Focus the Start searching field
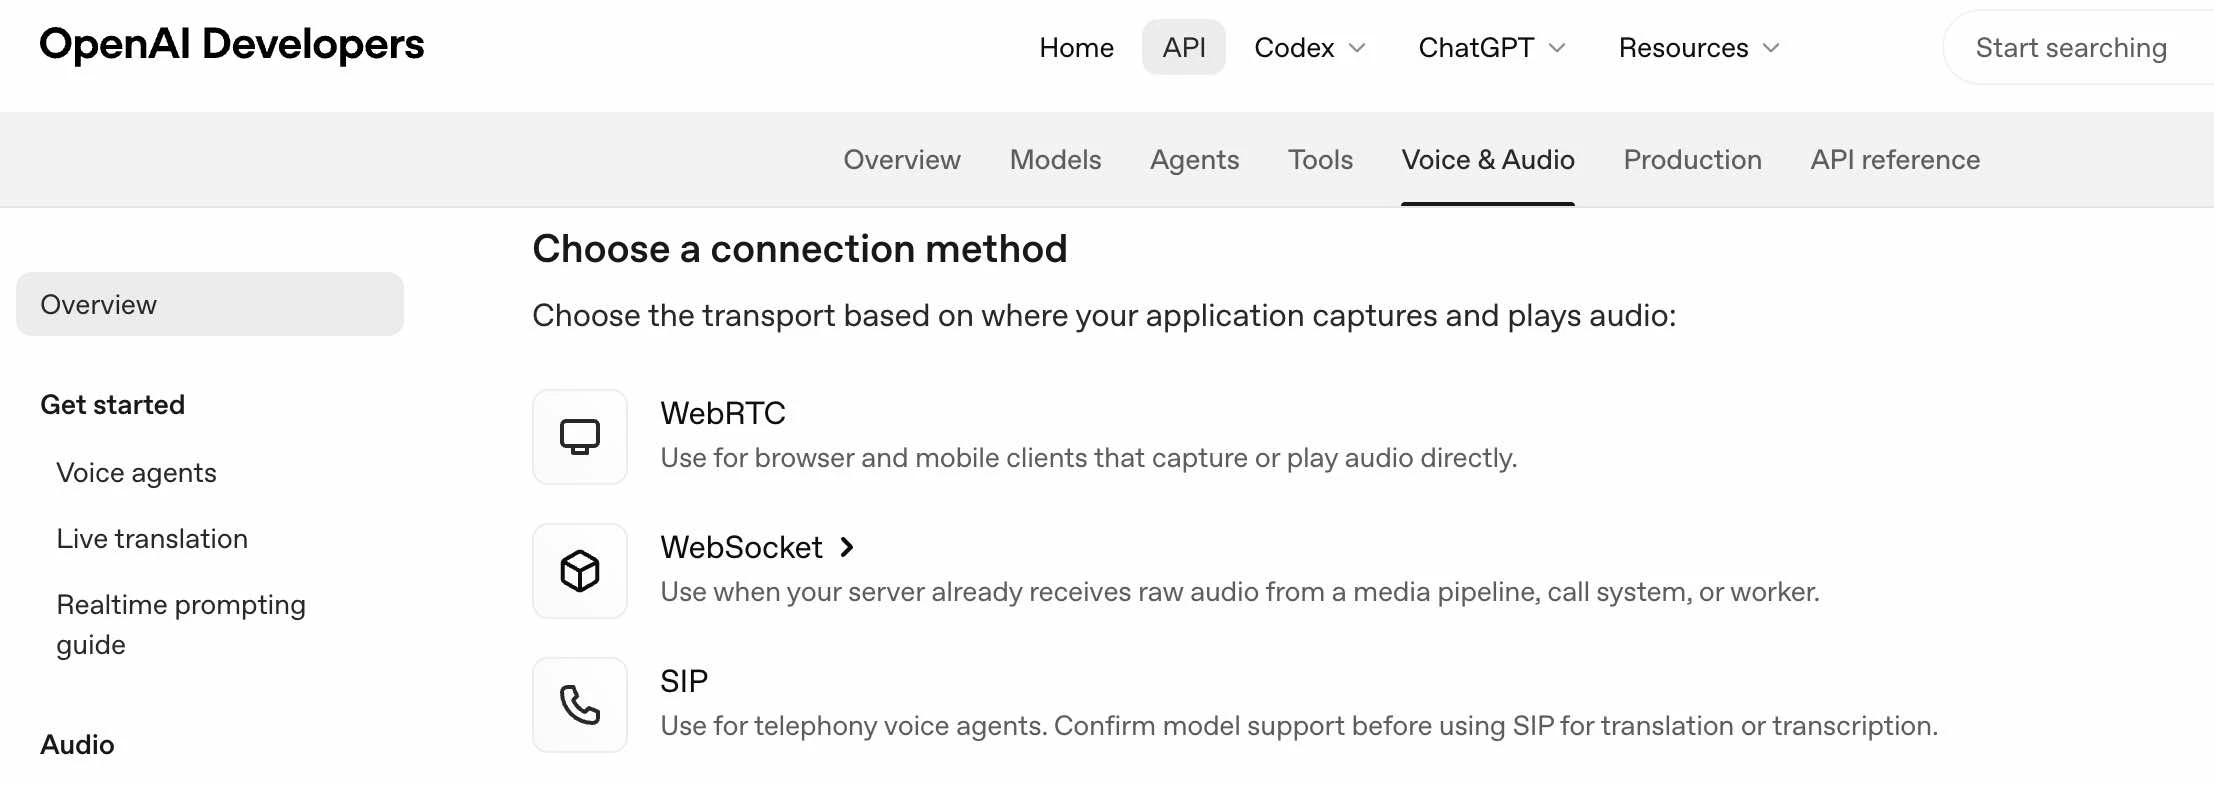 pyautogui.click(x=2078, y=48)
